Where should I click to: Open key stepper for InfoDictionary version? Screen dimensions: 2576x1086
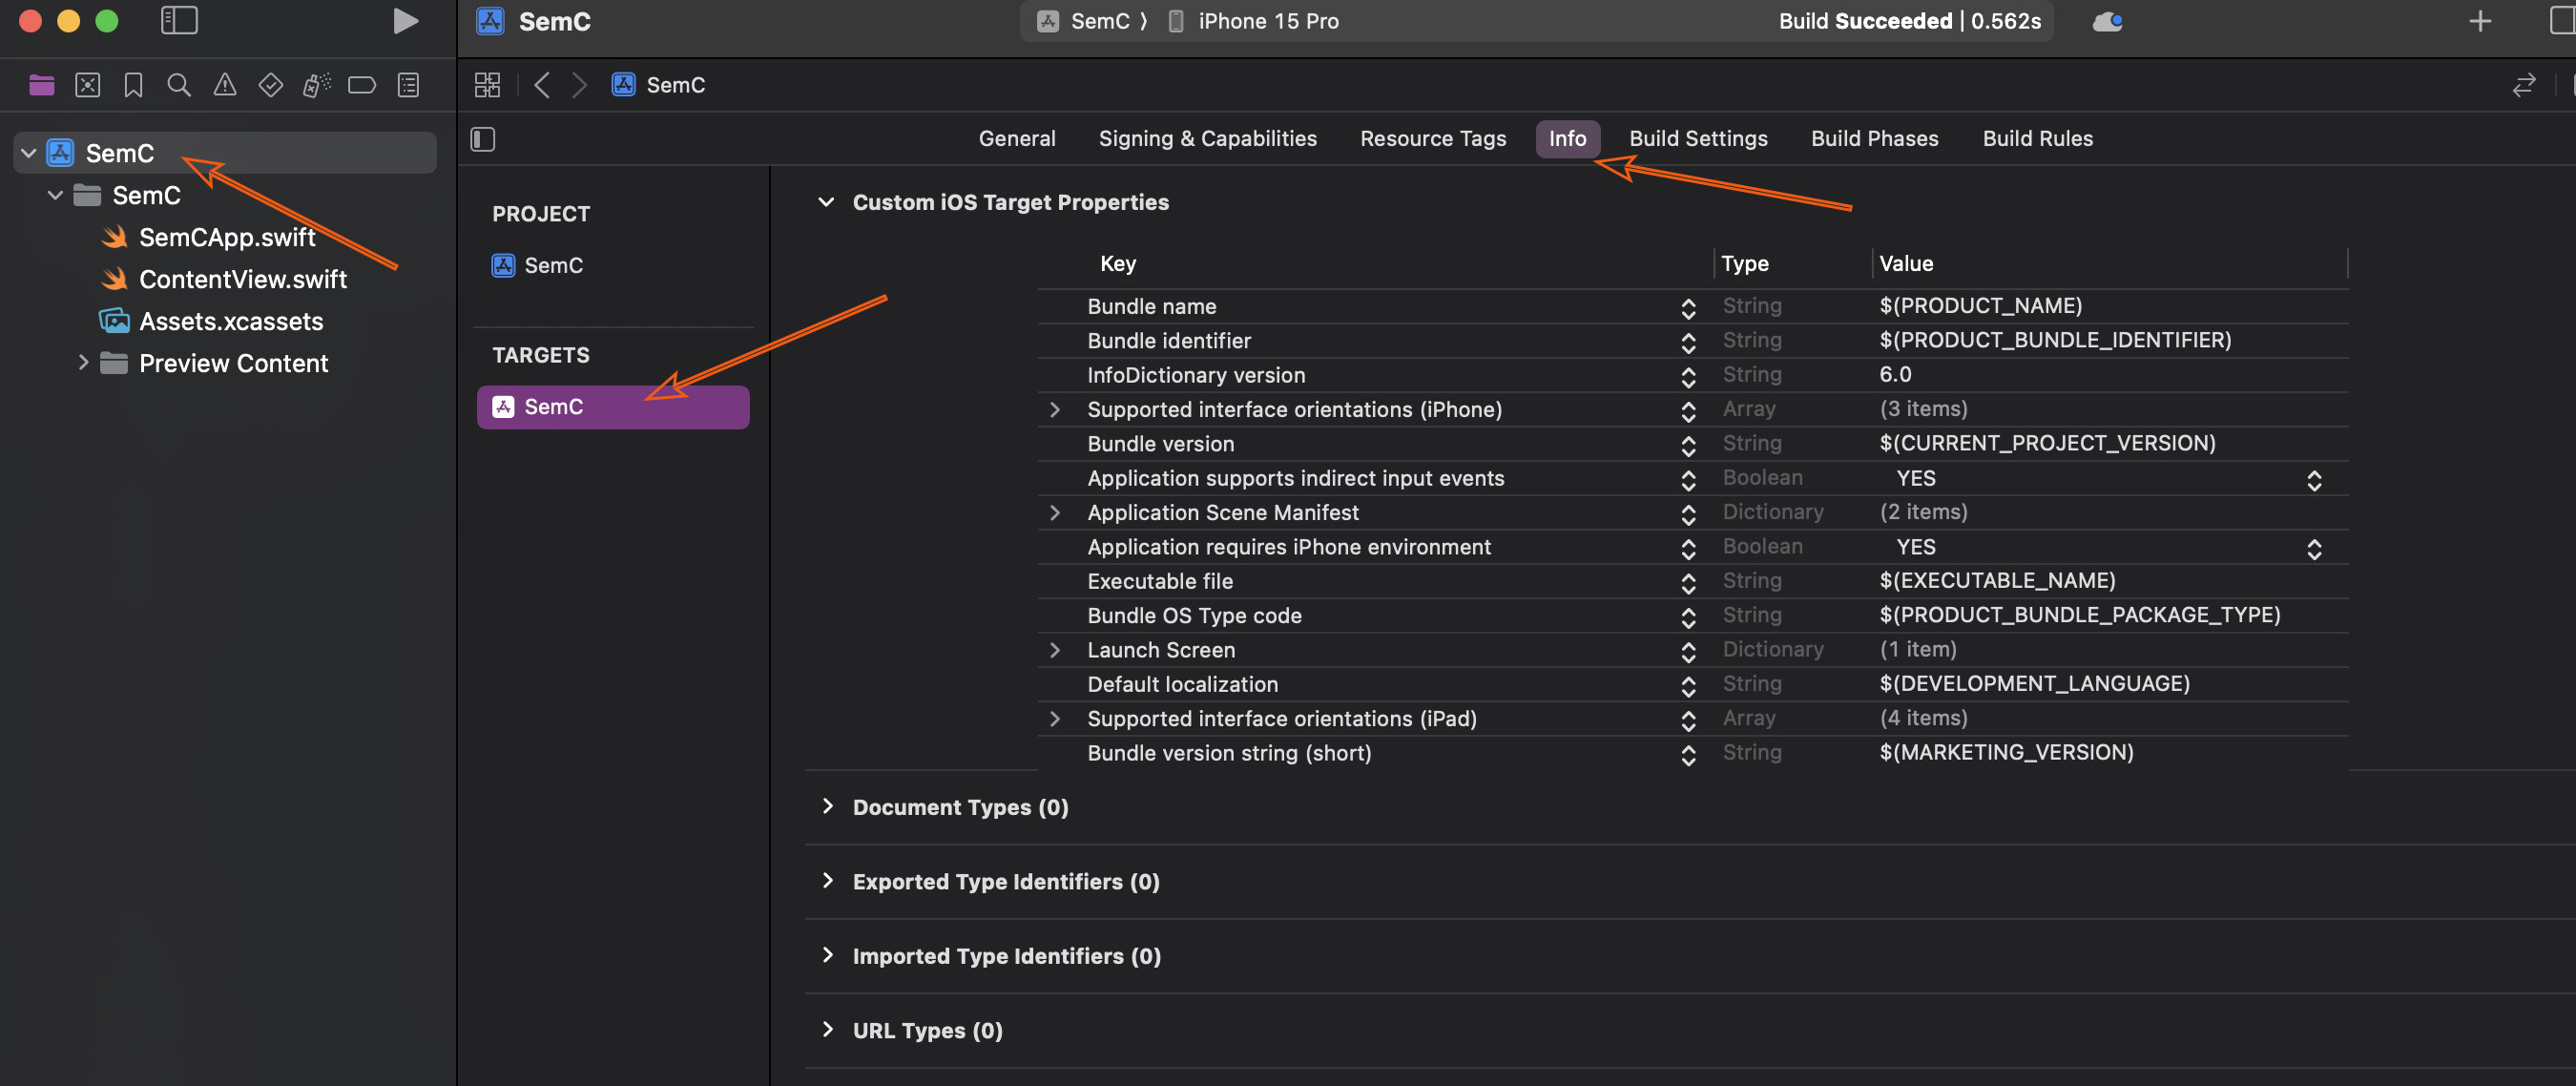[x=1688, y=377]
